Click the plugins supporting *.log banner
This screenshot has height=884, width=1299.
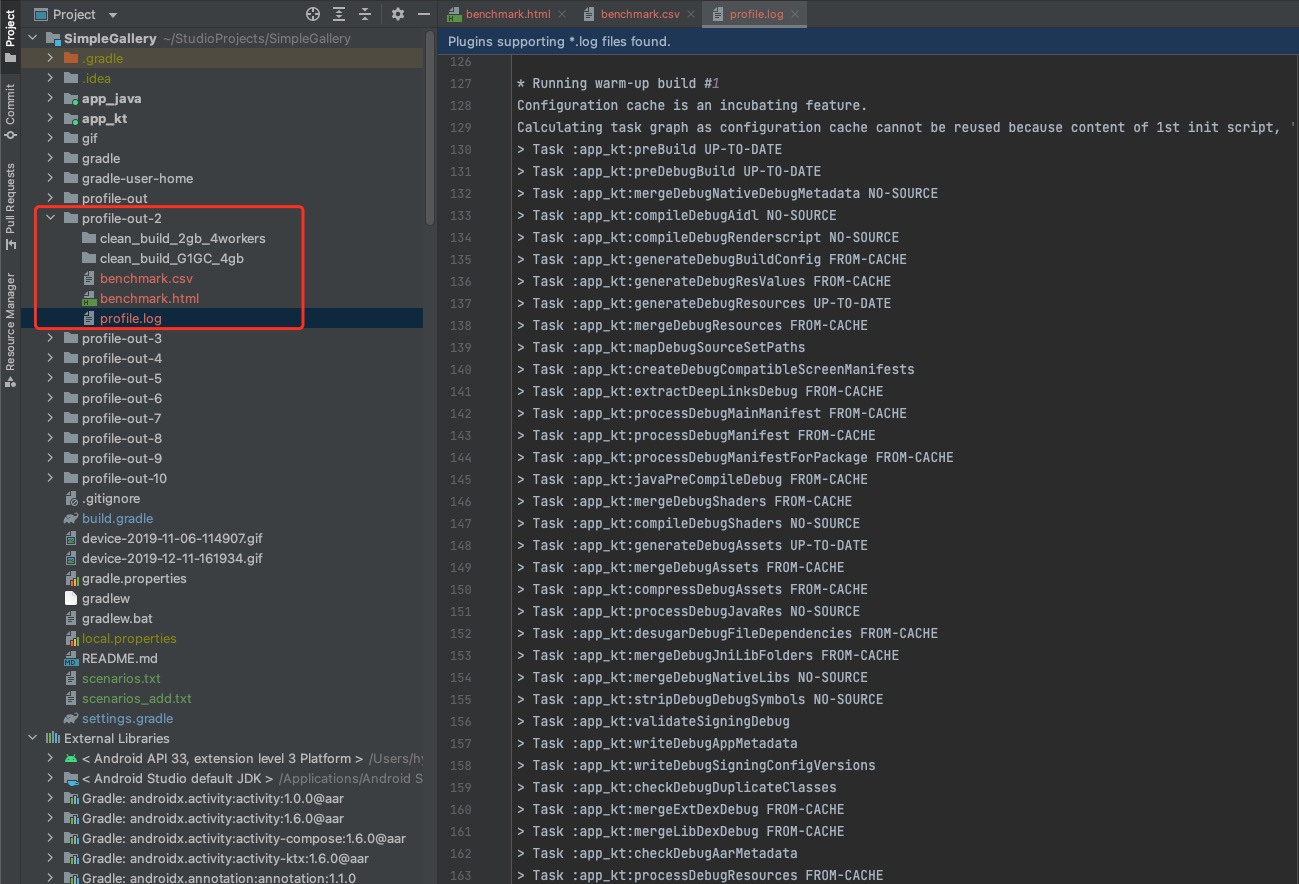[x=868, y=42]
